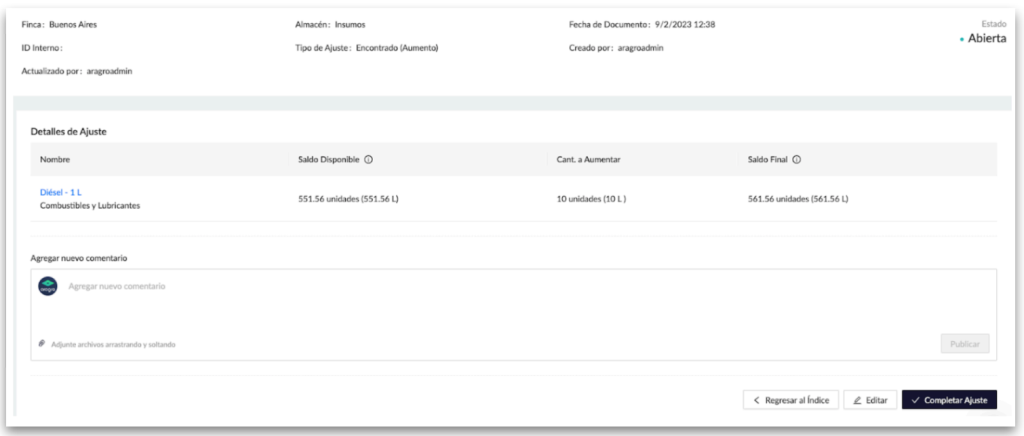Click the Publicar button
Image resolution: width=1024 pixels, height=436 pixels.
pyautogui.click(x=965, y=343)
